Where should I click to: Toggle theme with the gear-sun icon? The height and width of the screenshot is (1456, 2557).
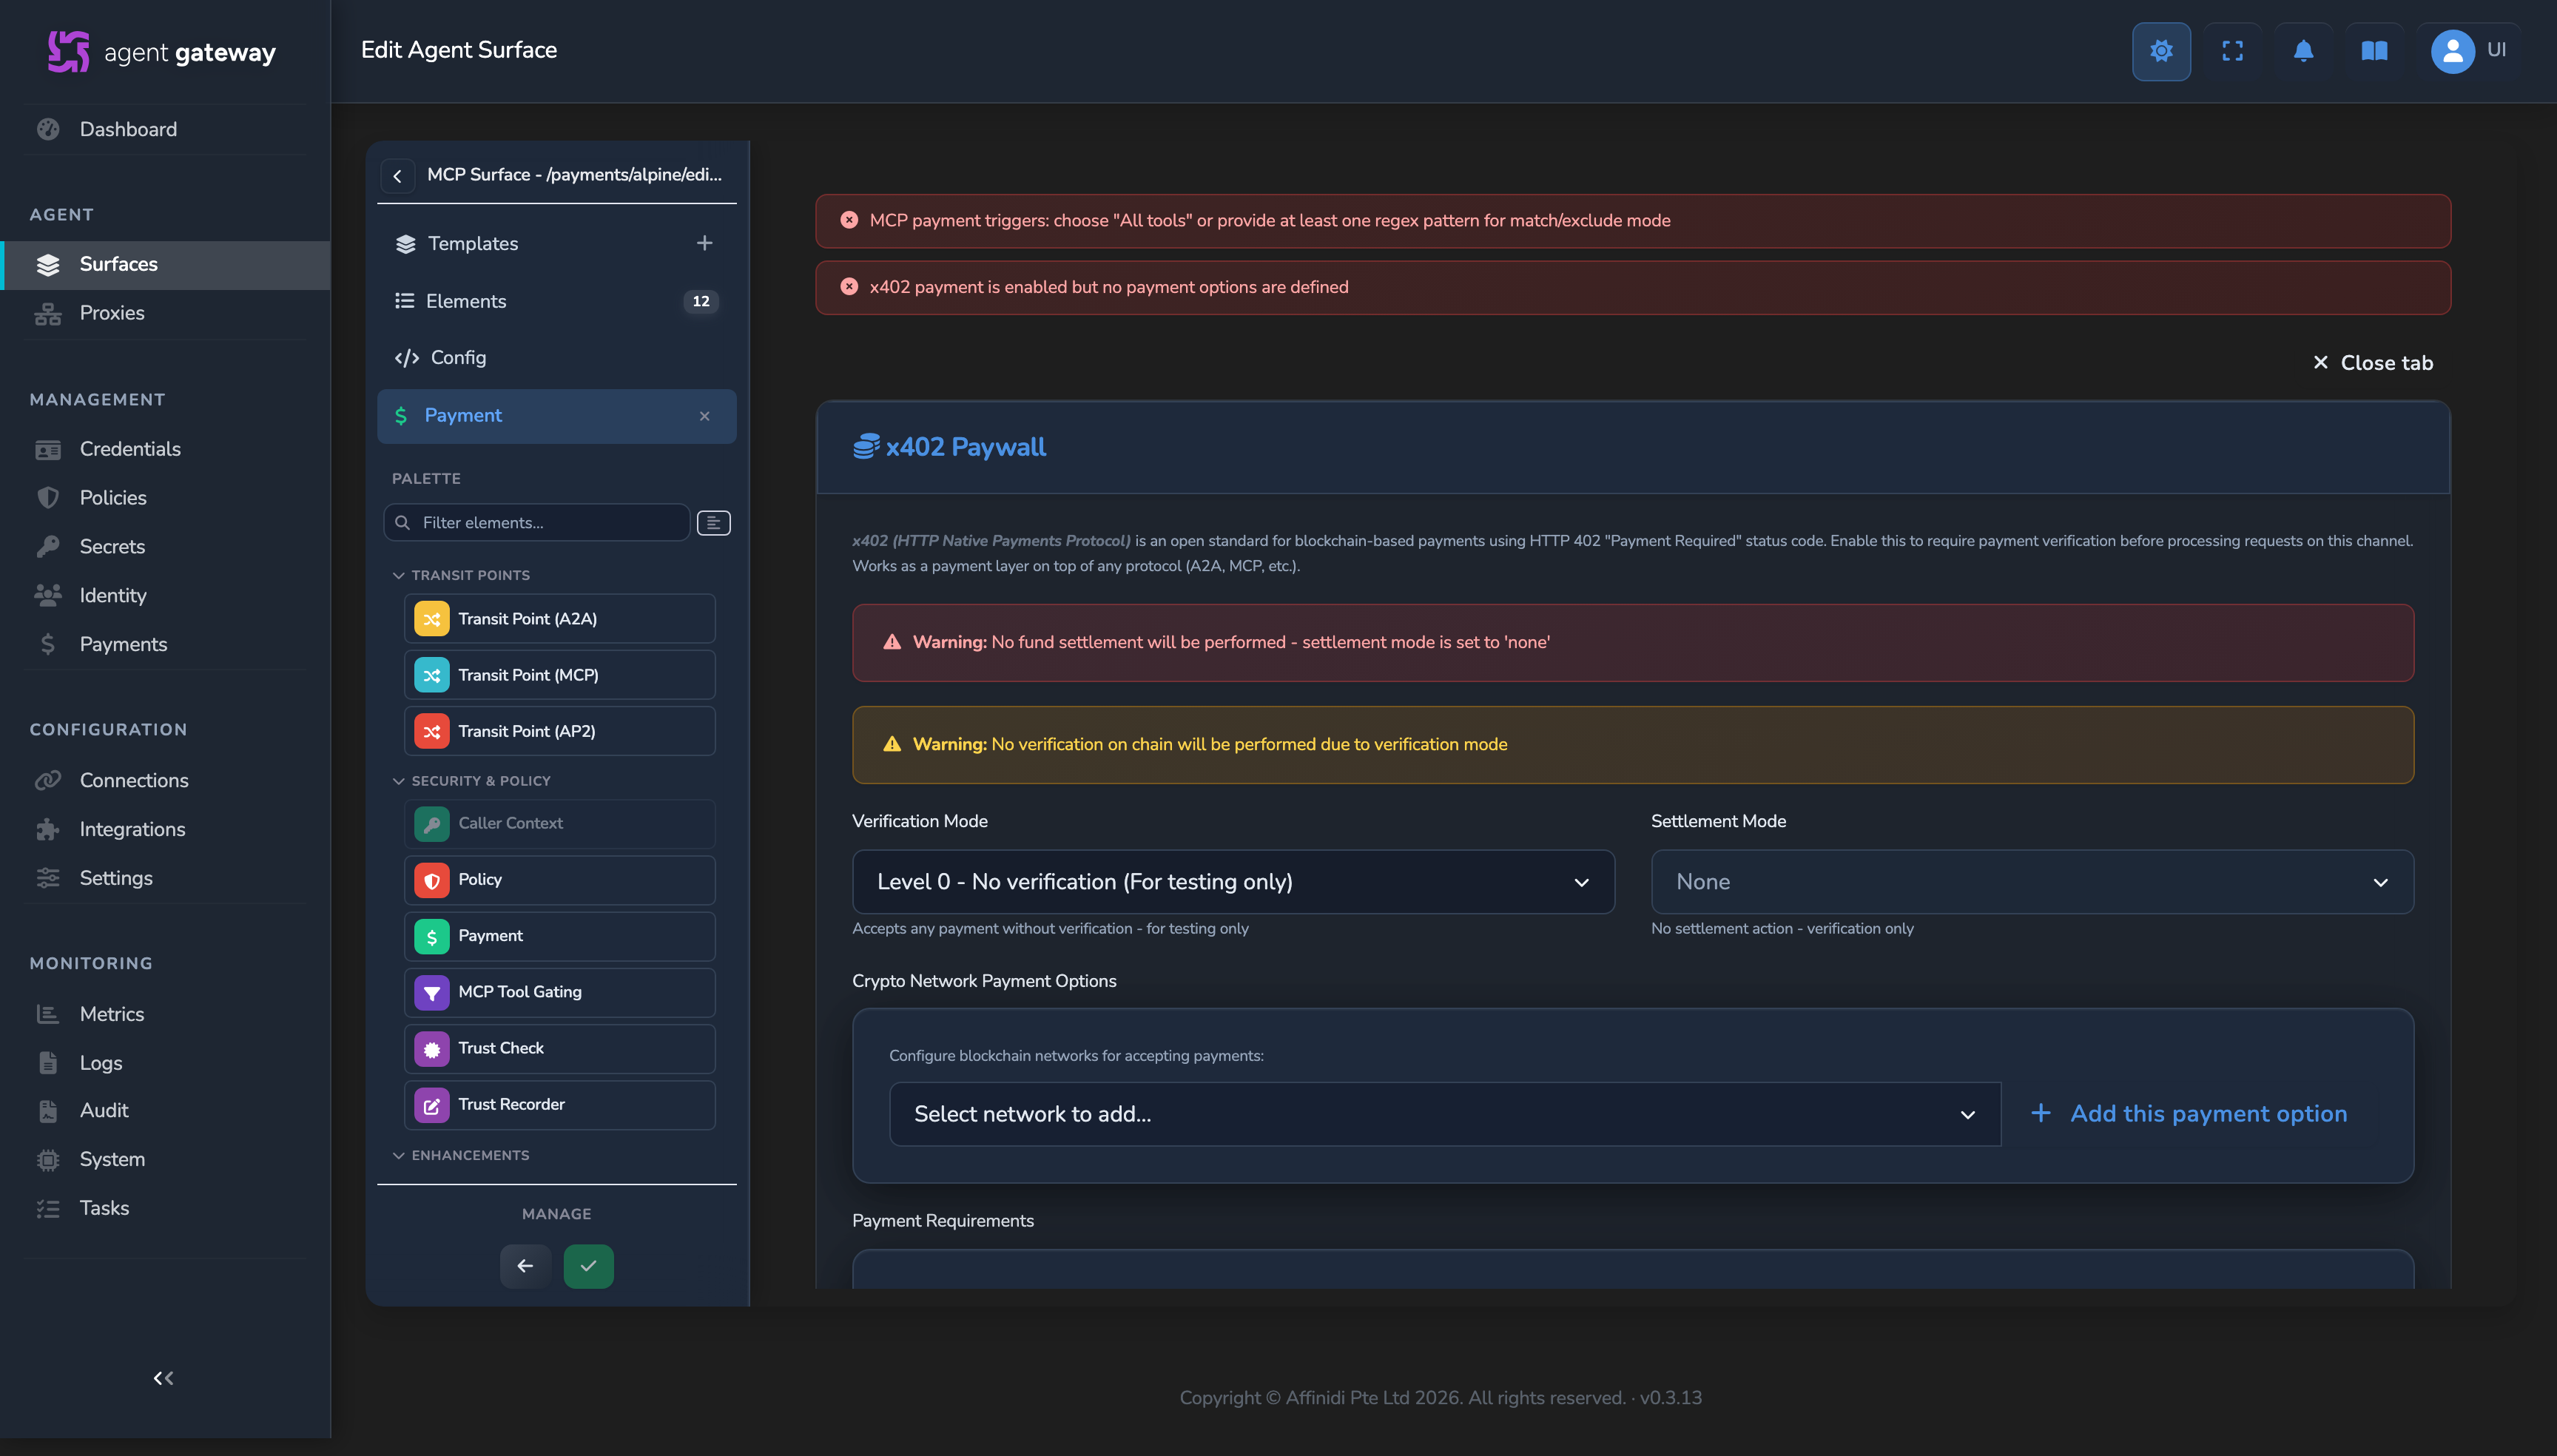[2161, 51]
